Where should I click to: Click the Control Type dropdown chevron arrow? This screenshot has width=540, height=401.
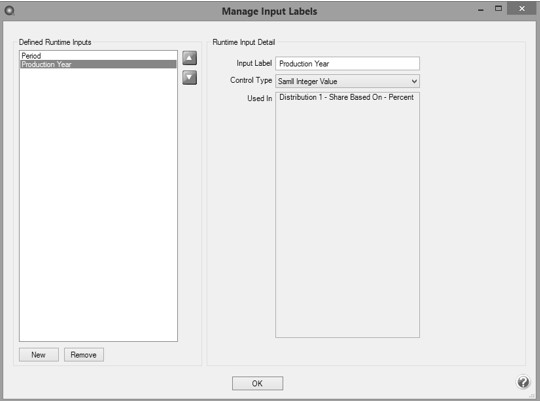pyautogui.click(x=414, y=81)
